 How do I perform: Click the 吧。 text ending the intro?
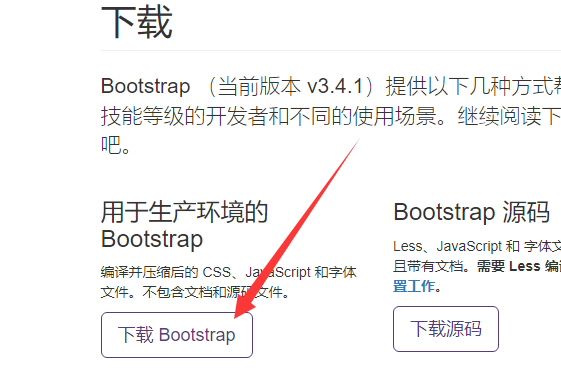click(116, 145)
